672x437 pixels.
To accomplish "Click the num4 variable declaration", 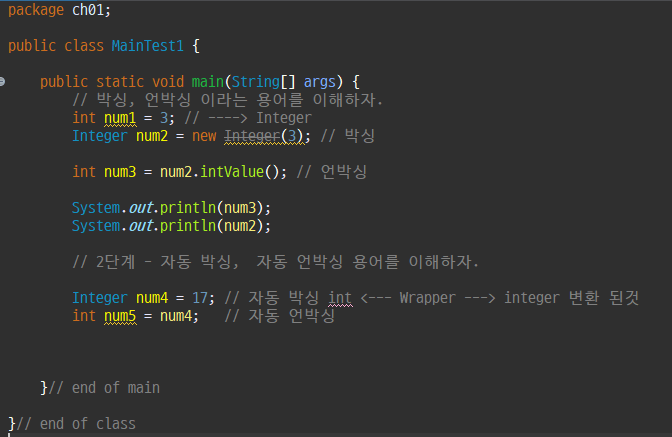I will point(152,298).
